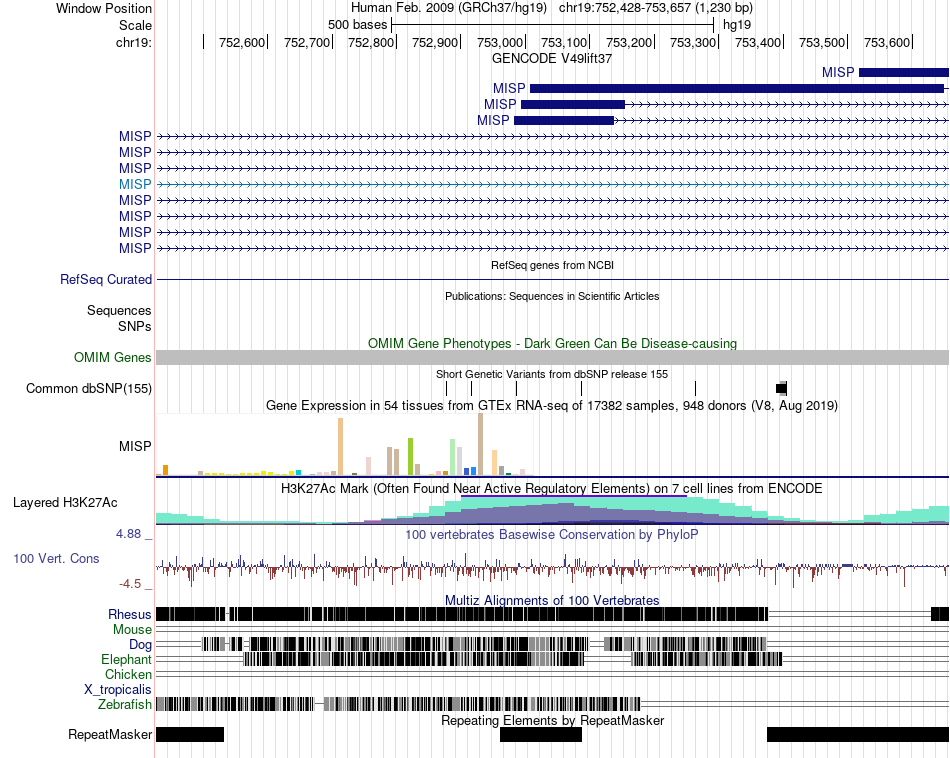The height and width of the screenshot is (758, 950).
Task: Open the H3K27Ac Mark track title
Action: tap(552, 488)
